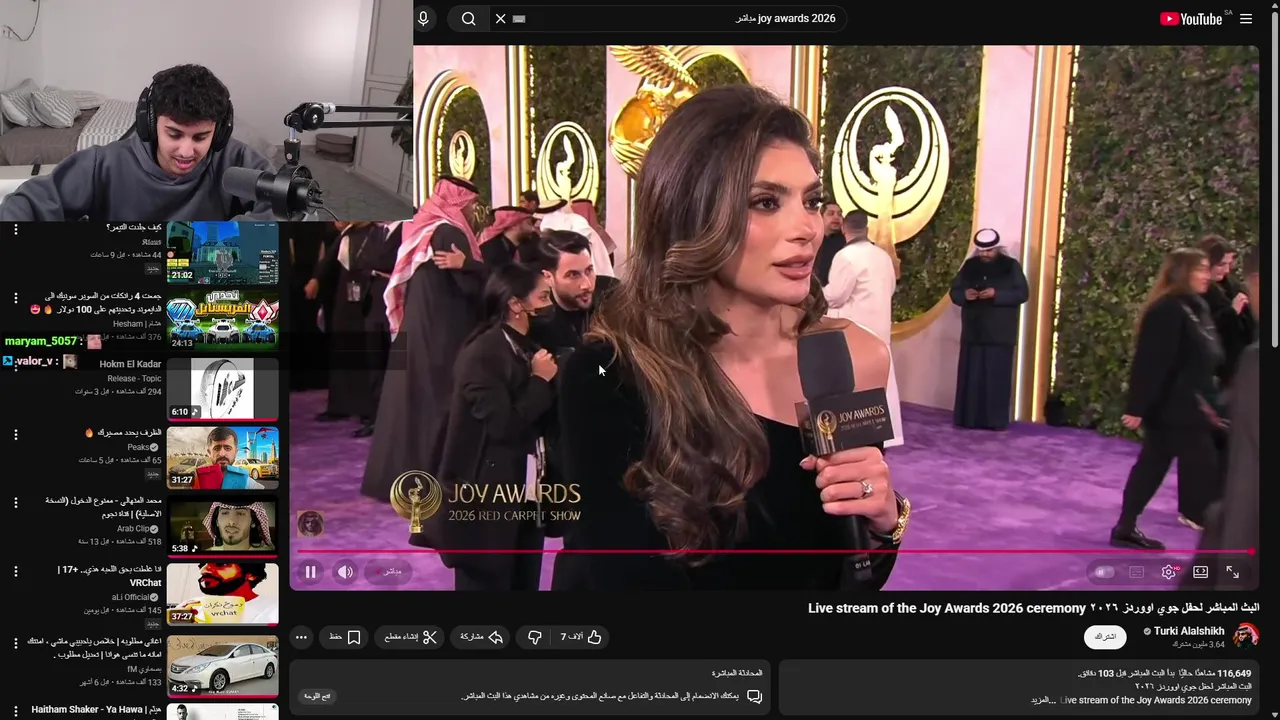Like the video (thumbs up, 7 ألاف)
1280x720 pixels.
coord(581,637)
